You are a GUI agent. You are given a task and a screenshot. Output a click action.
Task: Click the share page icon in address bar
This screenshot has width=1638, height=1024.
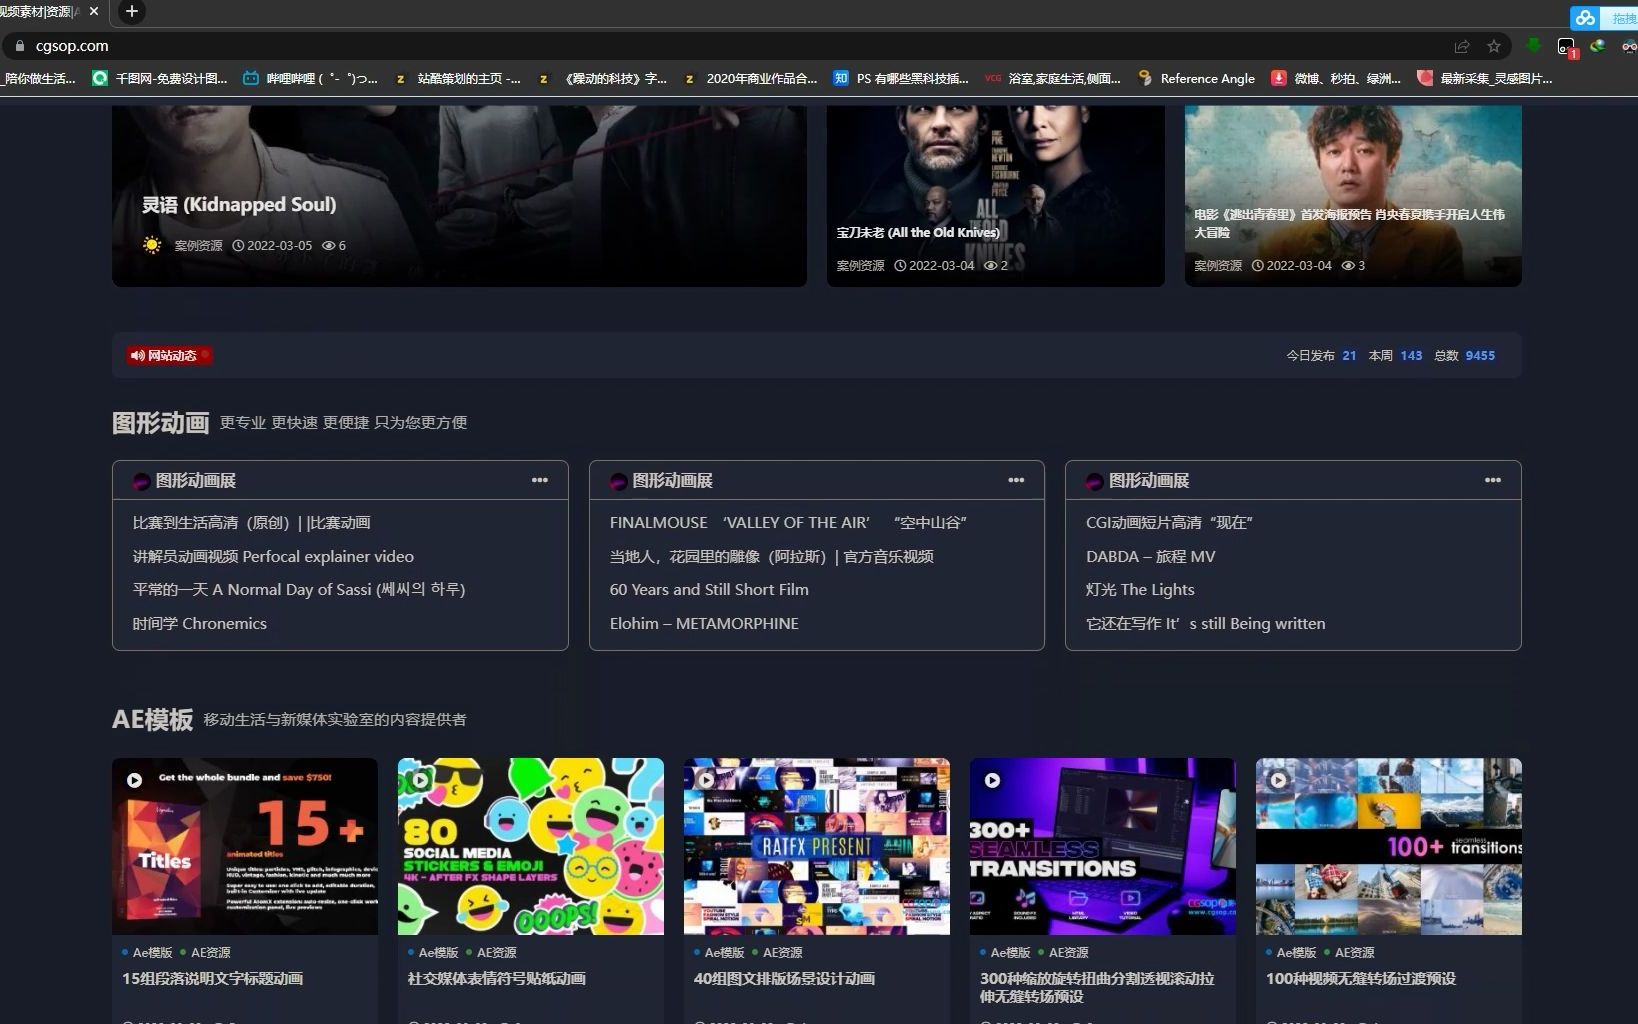pos(1462,46)
